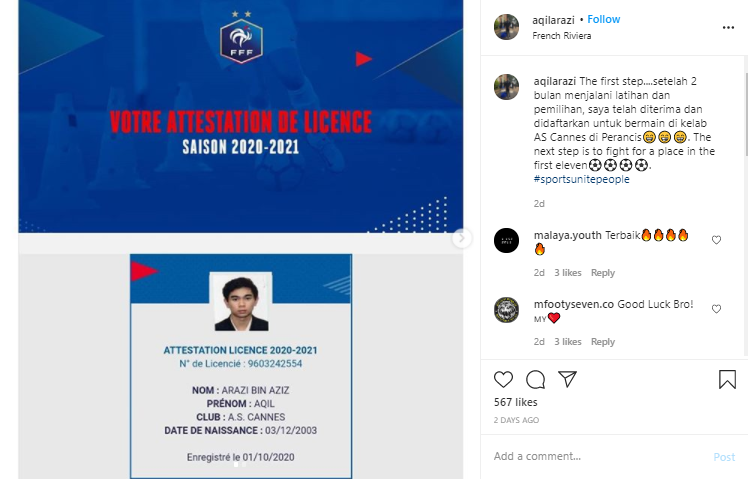Reply to malaya.youth's comment
The width and height of the screenshot is (748, 479).
tap(603, 273)
